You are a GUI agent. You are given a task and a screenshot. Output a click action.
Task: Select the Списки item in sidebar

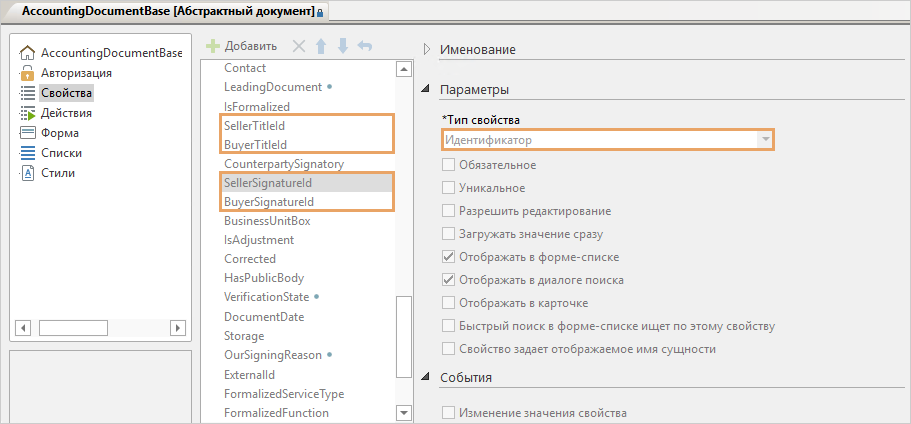coord(61,153)
